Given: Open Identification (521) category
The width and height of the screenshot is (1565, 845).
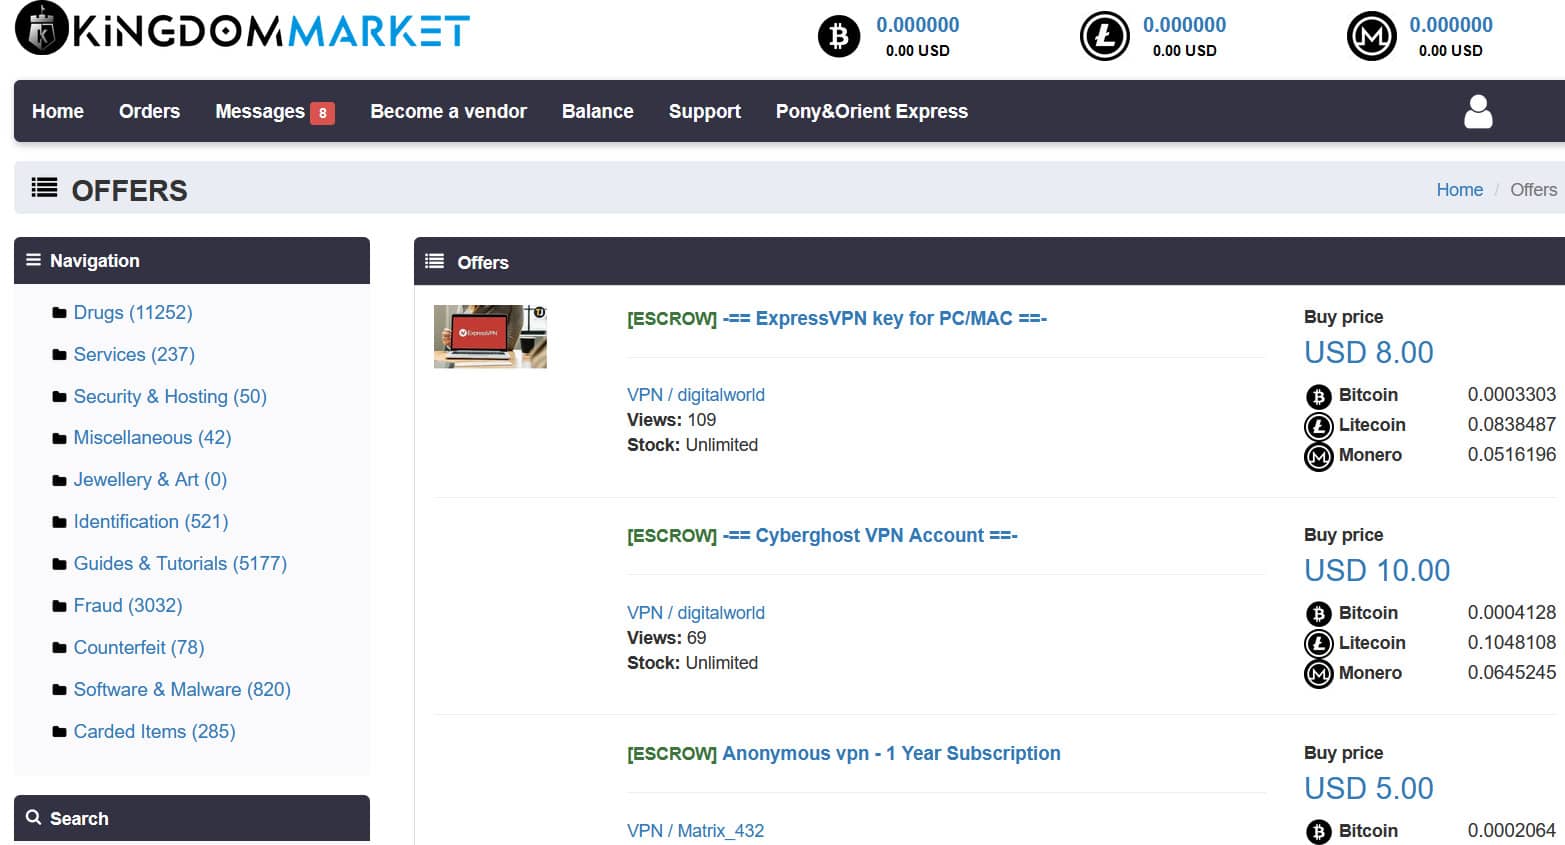Looking at the screenshot, I should [151, 521].
